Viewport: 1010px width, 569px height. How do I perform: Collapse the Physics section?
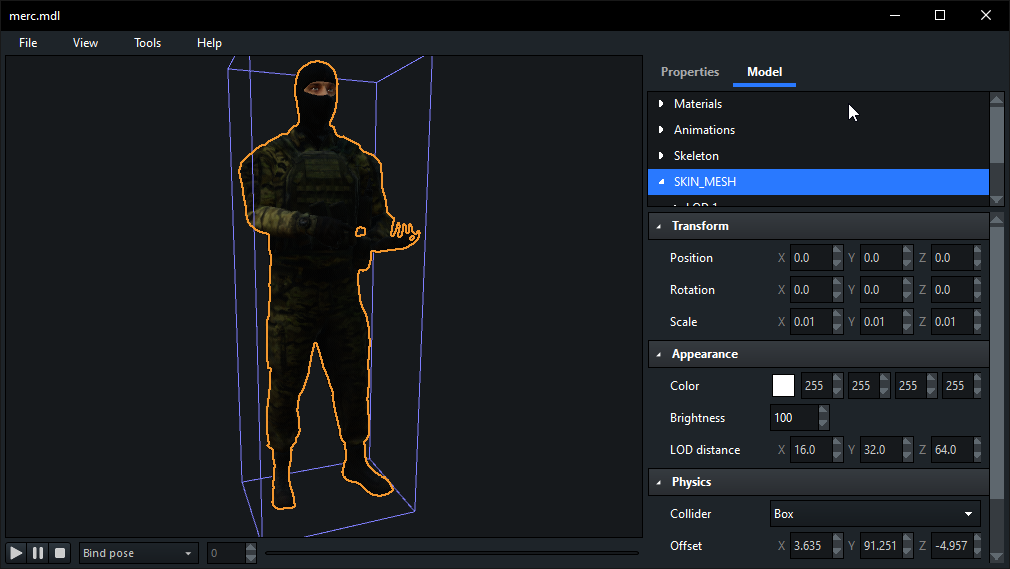pyautogui.click(x=659, y=482)
